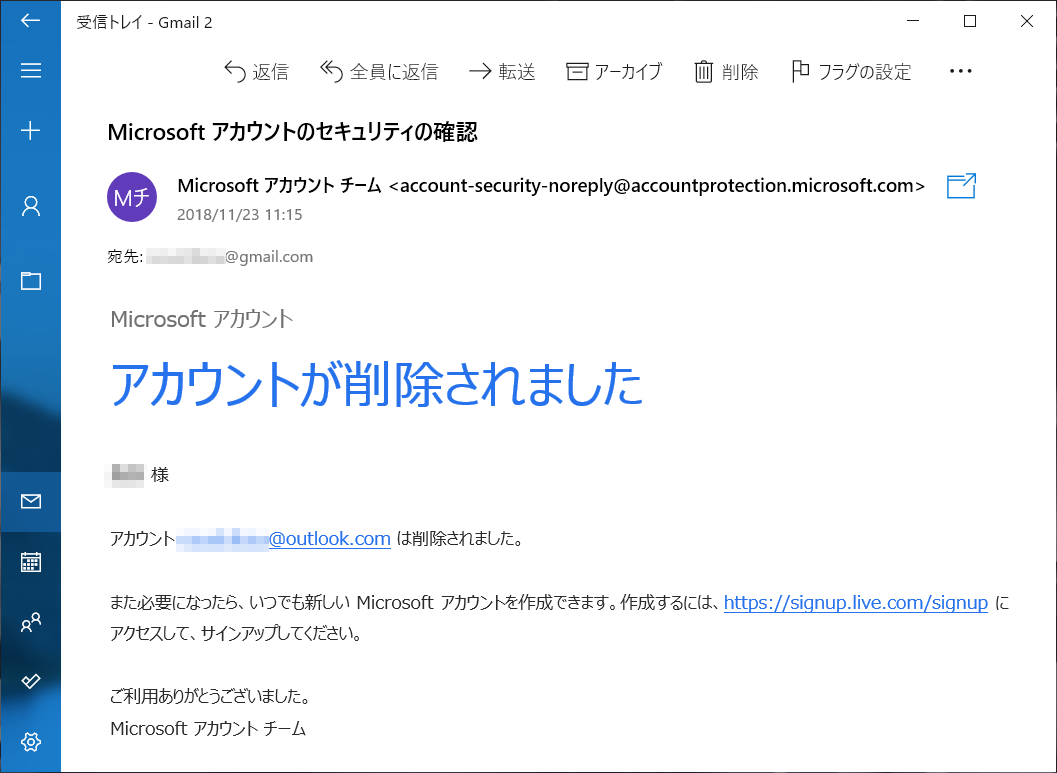The image size is (1057, 773).
Task: Forward message with 転送
Action: 502,71
